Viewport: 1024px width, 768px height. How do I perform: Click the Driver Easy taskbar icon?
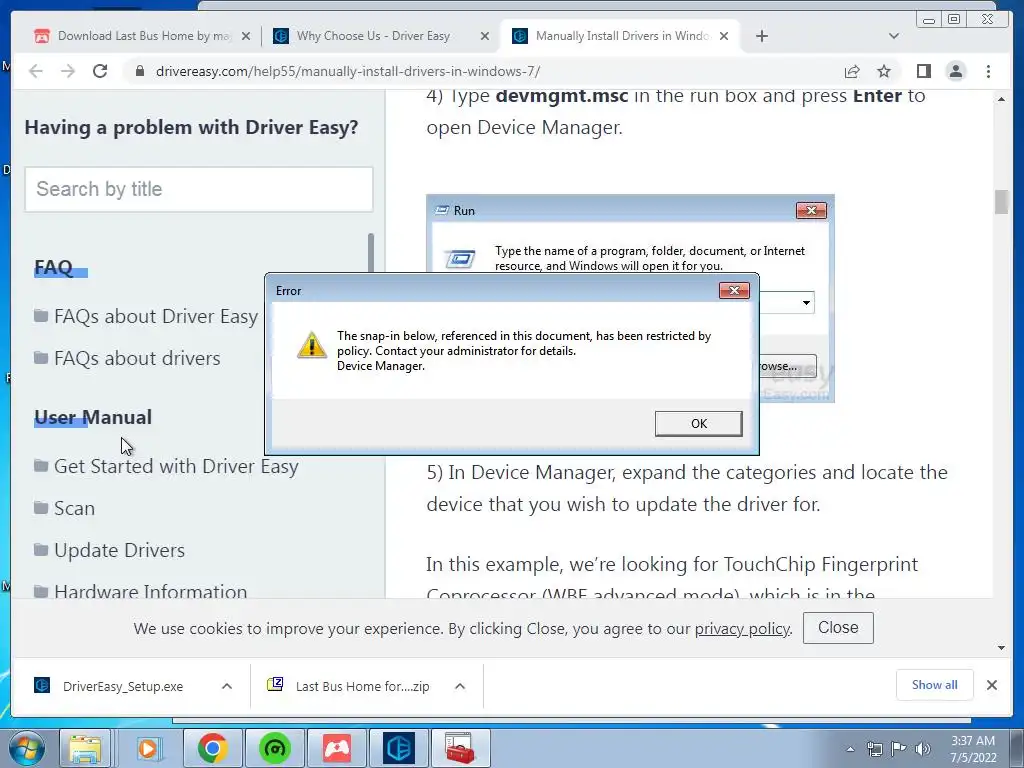399,748
